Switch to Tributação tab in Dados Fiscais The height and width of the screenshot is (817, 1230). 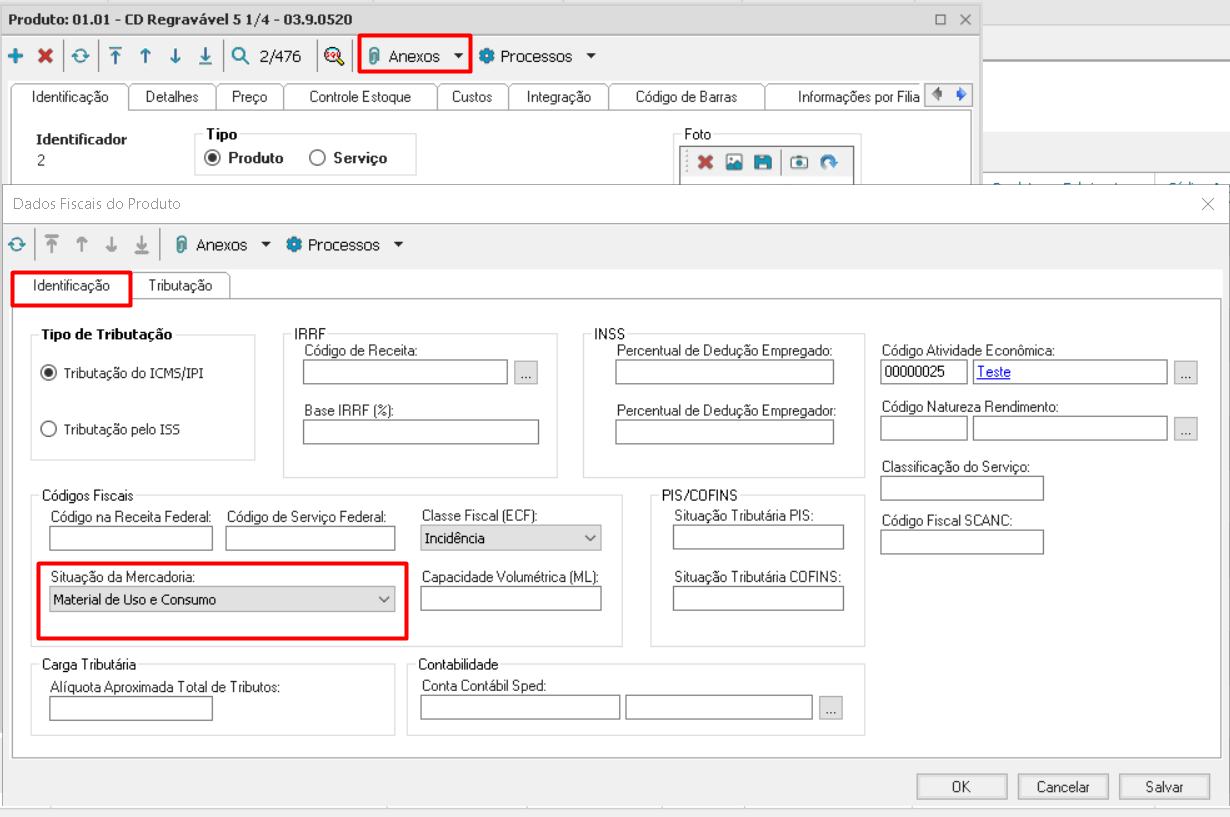point(181,285)
